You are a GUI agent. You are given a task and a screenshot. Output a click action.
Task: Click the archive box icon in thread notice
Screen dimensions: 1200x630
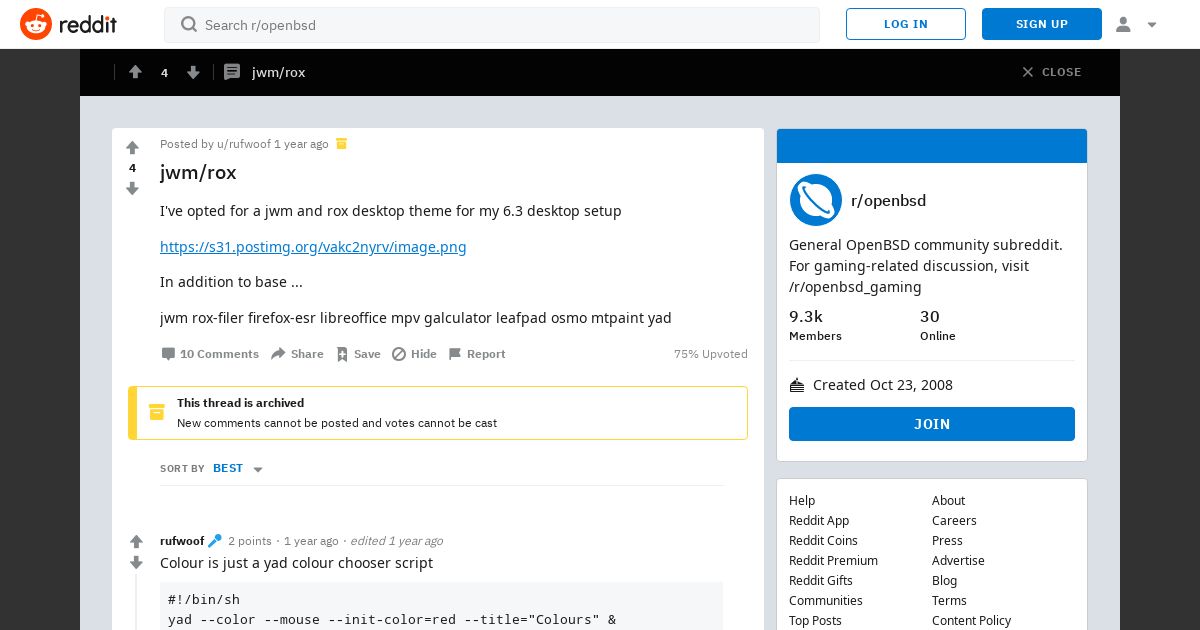[x=156, y=412]
